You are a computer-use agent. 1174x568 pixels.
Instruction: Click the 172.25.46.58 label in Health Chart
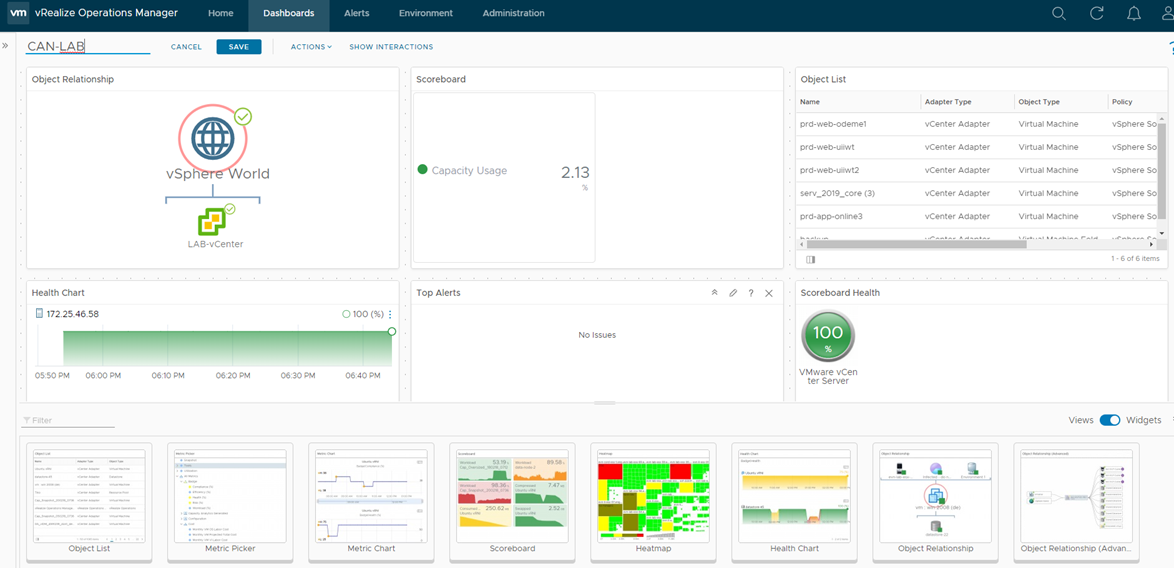point(73,314)
